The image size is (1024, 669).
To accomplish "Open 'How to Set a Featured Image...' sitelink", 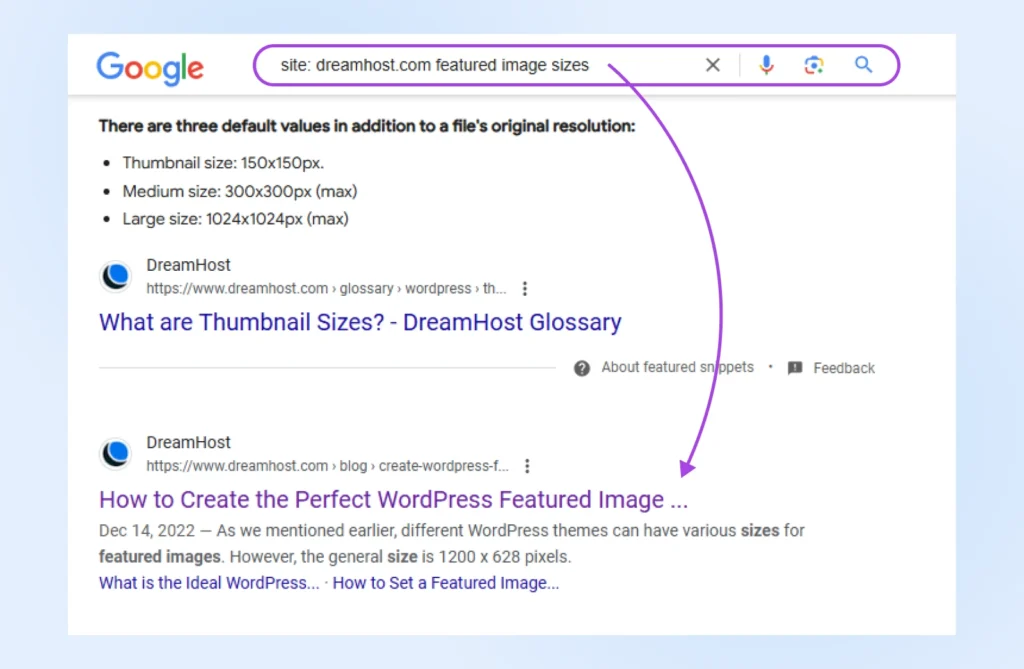I will pos(446,583).
